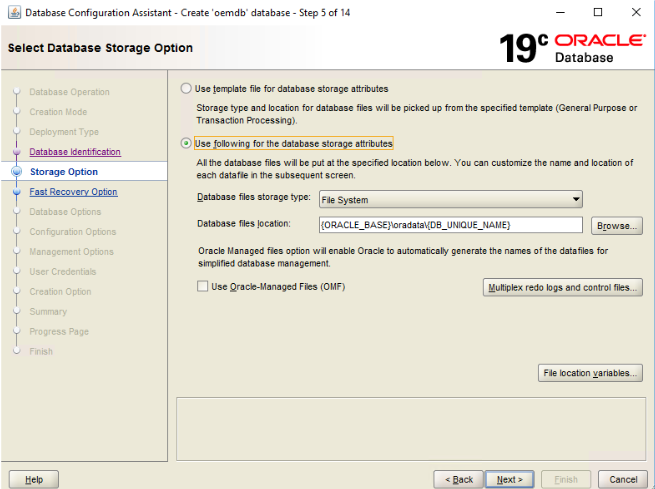Click the Next button
This screenshot has width=655, height=489.
[x=509, y=479]
